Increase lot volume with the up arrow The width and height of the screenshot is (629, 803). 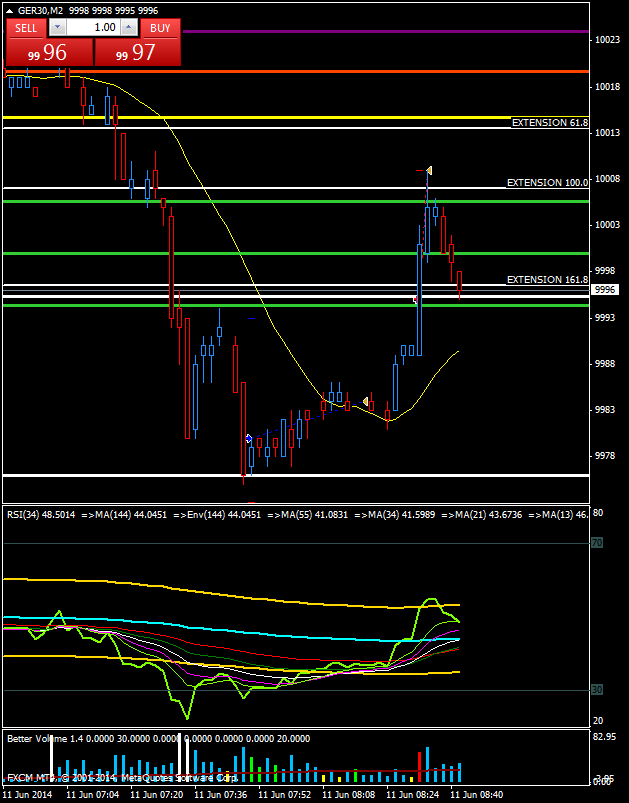point(130,28)
